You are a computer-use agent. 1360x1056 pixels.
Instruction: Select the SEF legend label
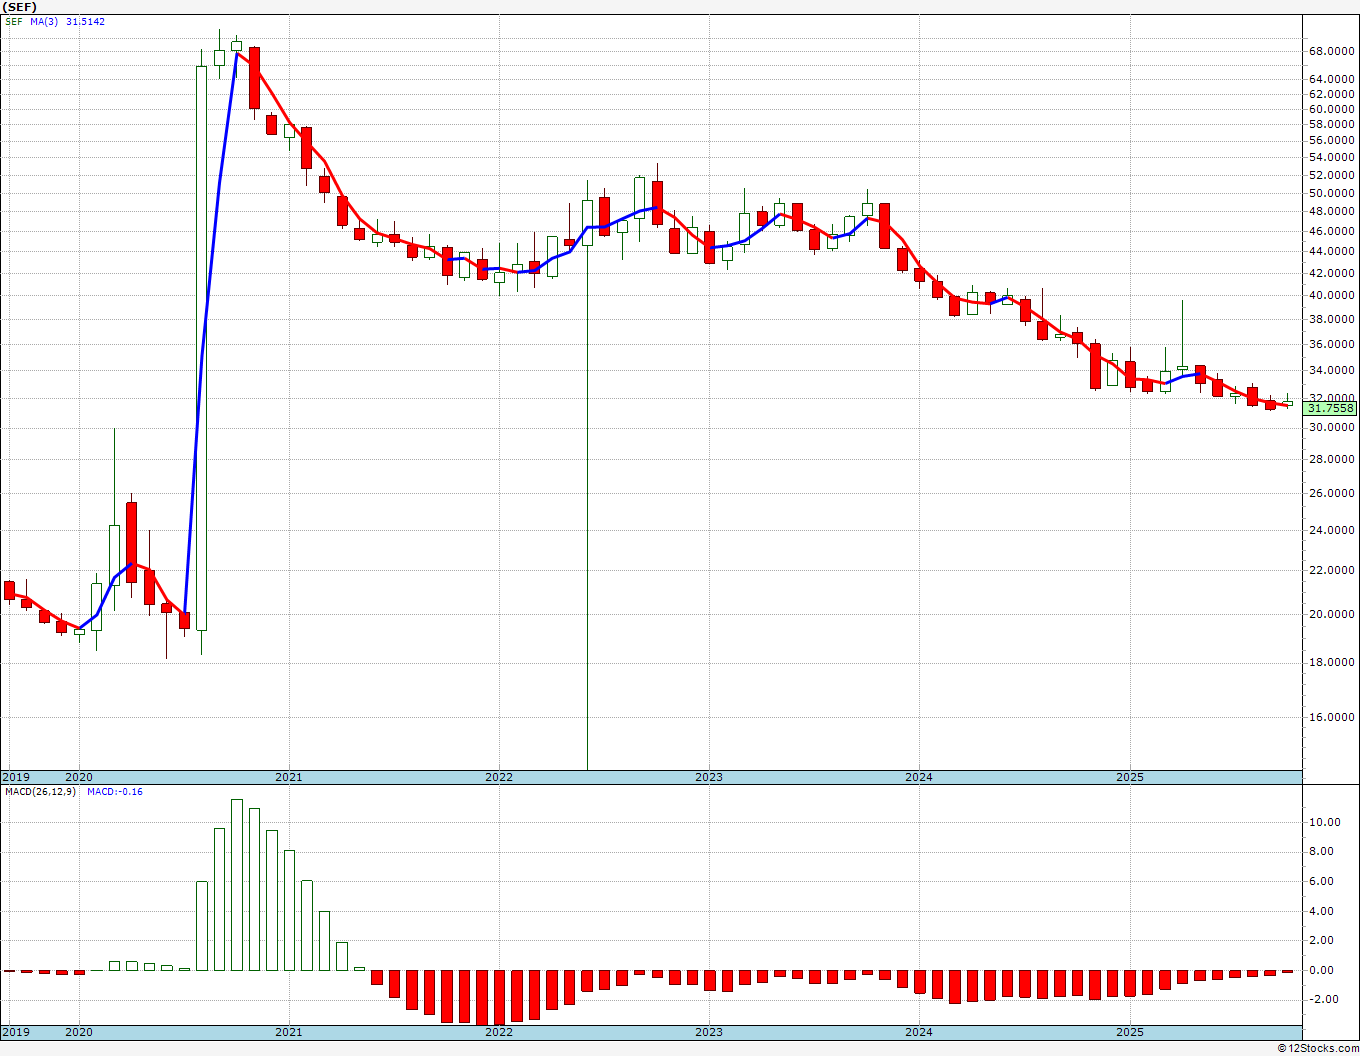click(x=14, y=22)
